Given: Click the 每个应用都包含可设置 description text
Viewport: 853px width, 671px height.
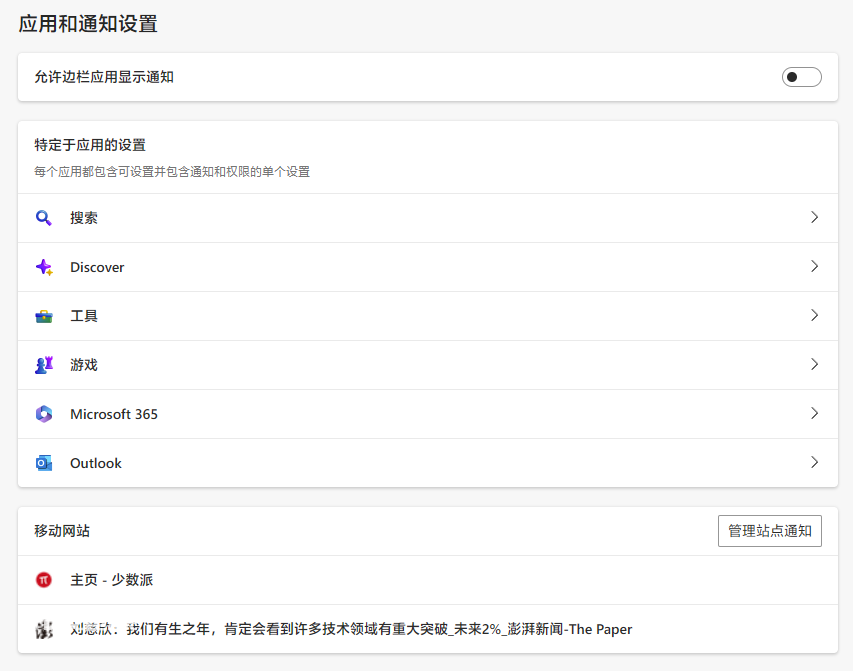Looking at the screenshot, I should [x=172, y=172].
